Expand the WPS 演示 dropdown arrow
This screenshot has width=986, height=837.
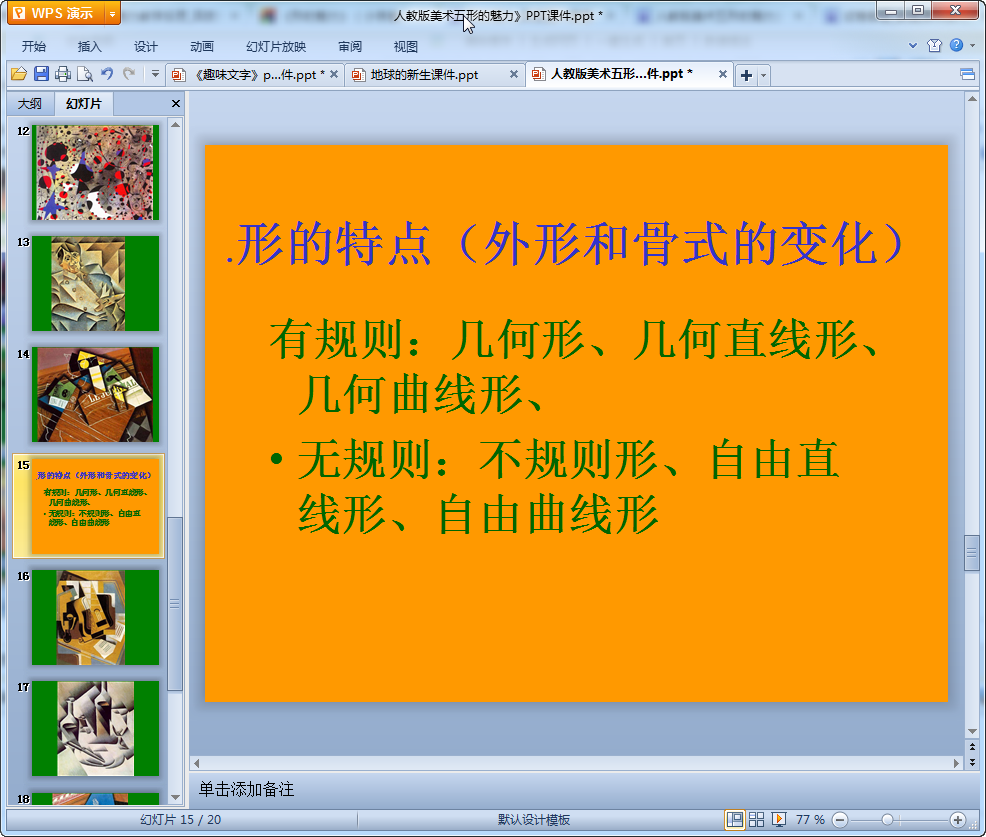(x=112, y=14)
